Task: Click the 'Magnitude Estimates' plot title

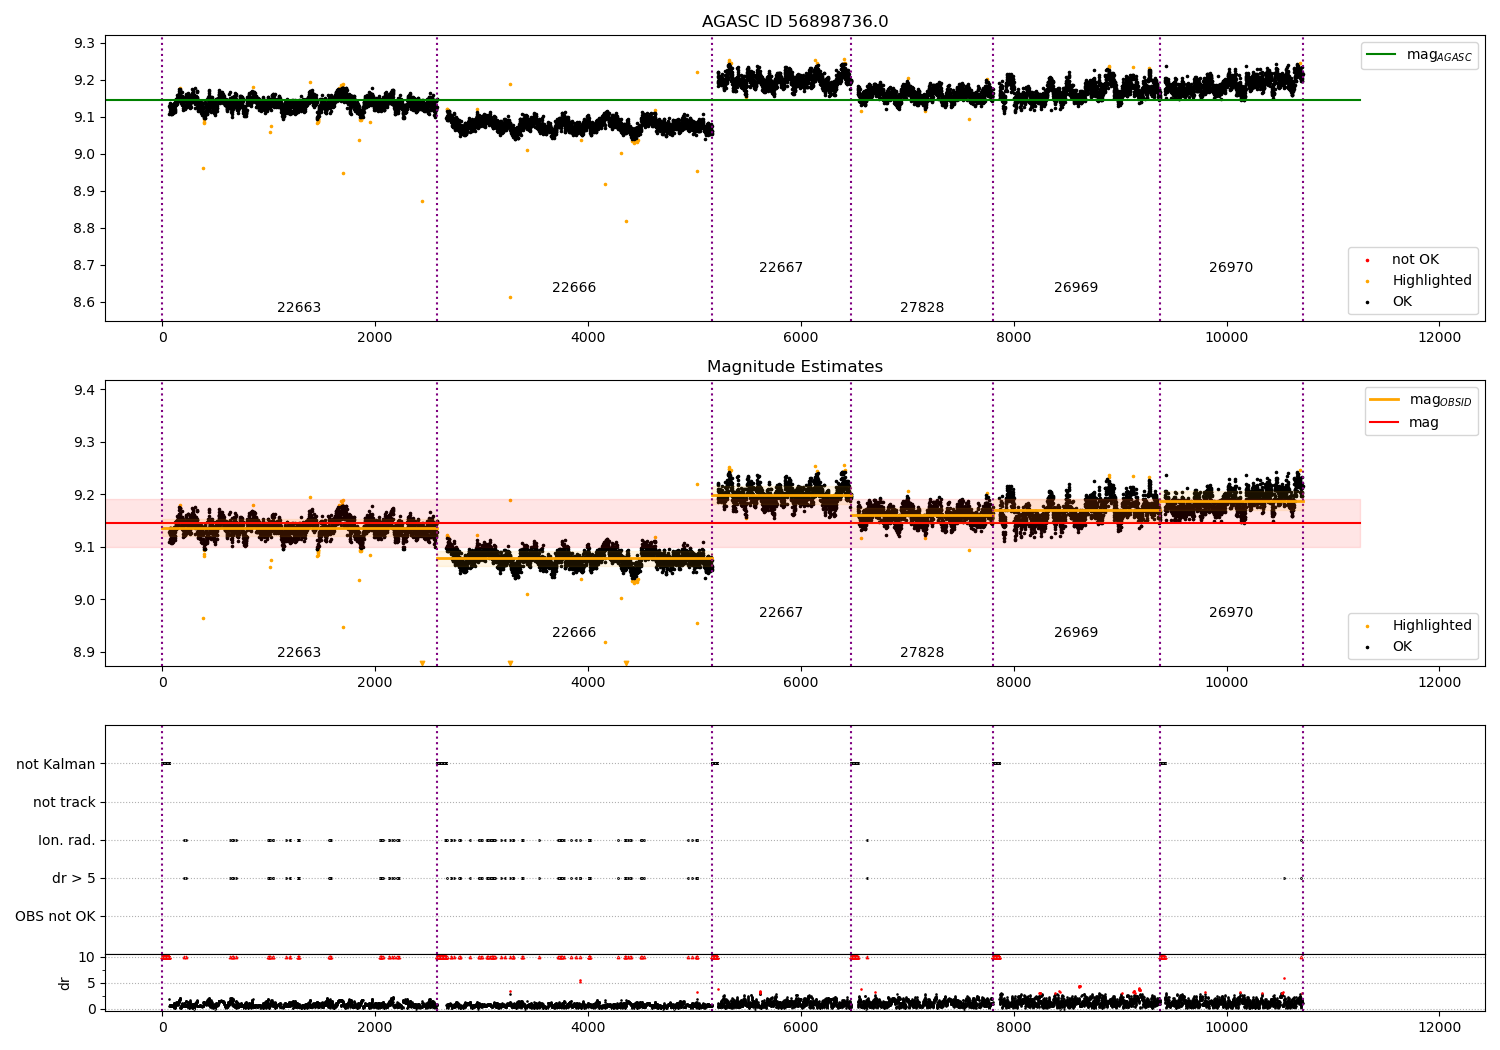Action: tap(795, 367)
